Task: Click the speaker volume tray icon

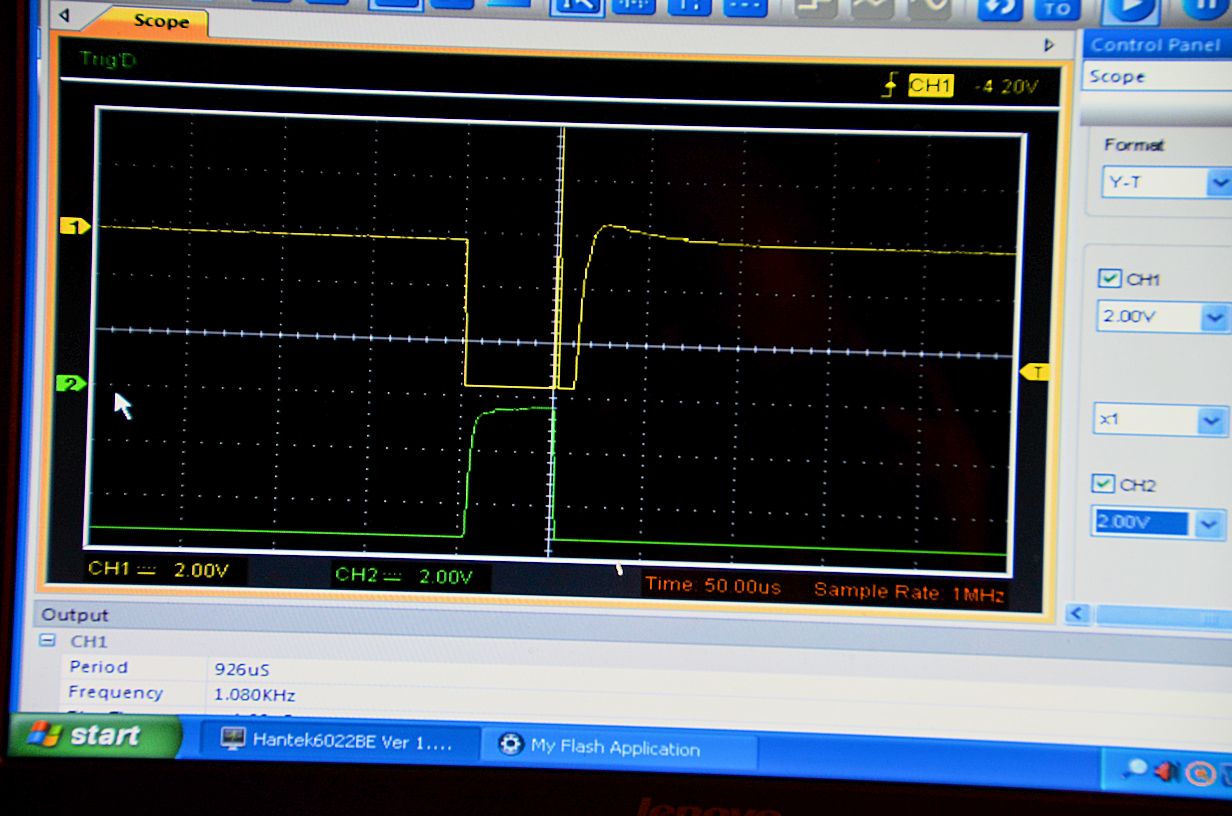Action: tap(1166, 770)
